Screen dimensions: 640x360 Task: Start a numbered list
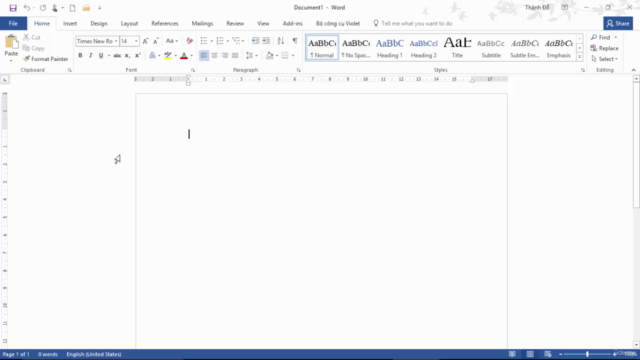click(x=220, y=41)
